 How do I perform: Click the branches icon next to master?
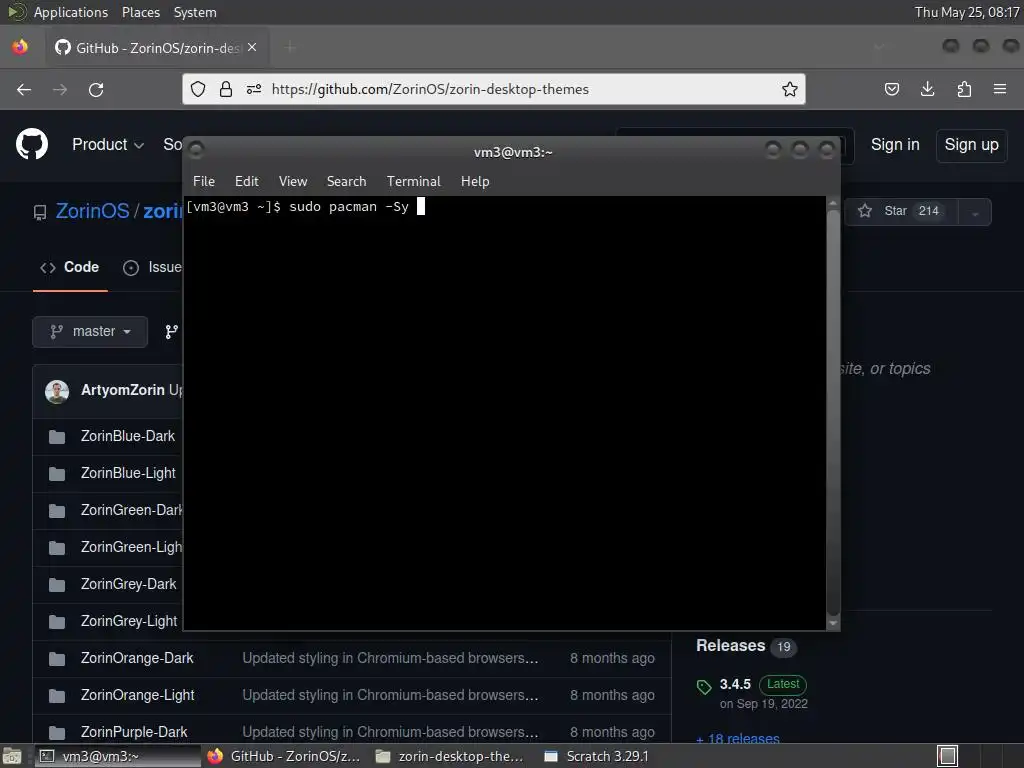coord(171,332)
